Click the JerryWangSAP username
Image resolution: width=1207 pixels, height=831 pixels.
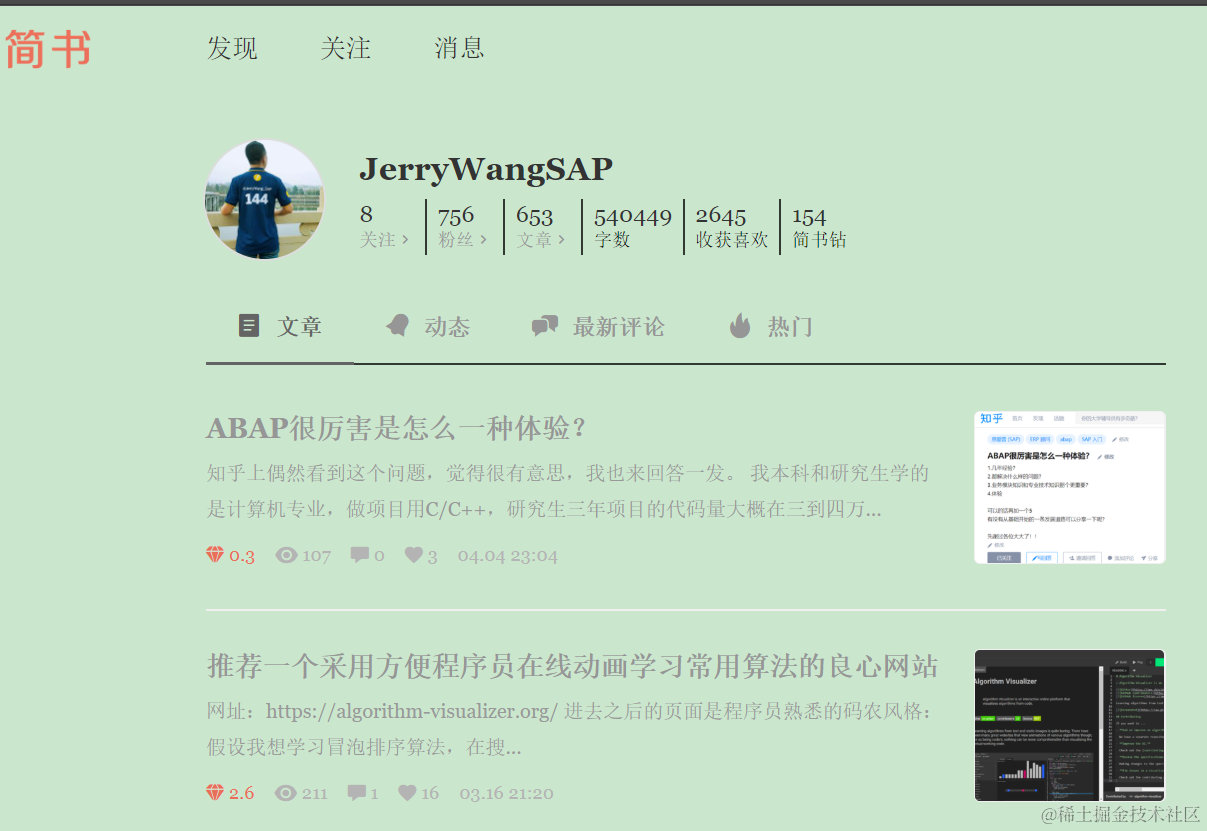[485, 169]
